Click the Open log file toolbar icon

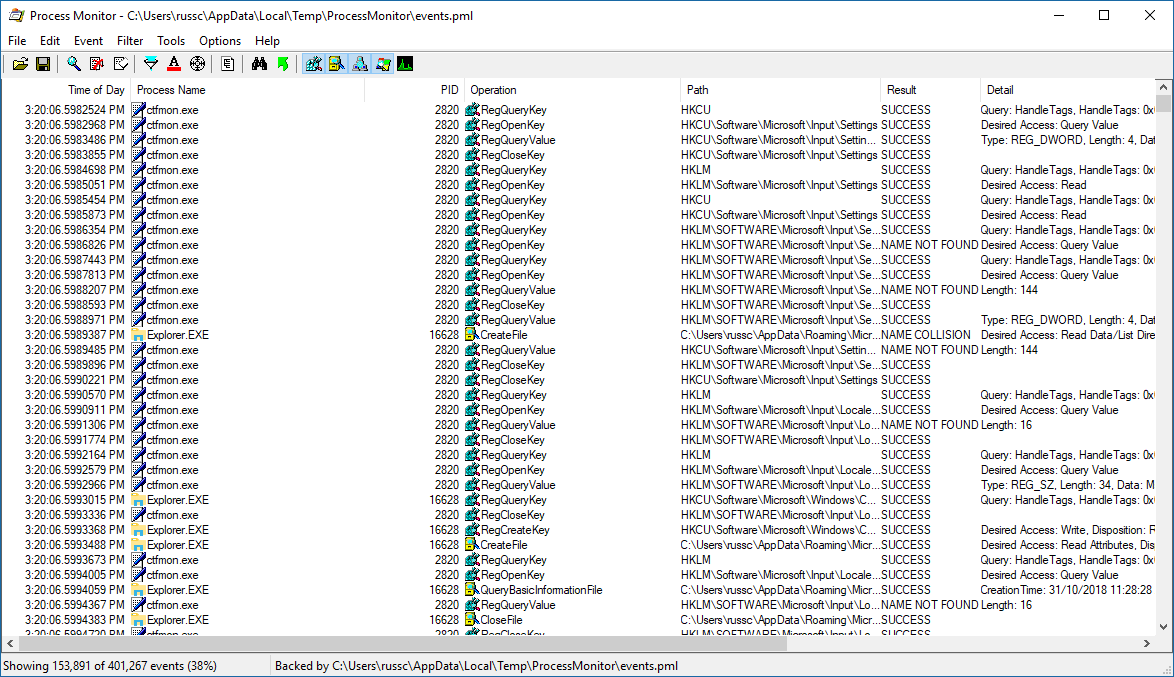tap(20, 64)
